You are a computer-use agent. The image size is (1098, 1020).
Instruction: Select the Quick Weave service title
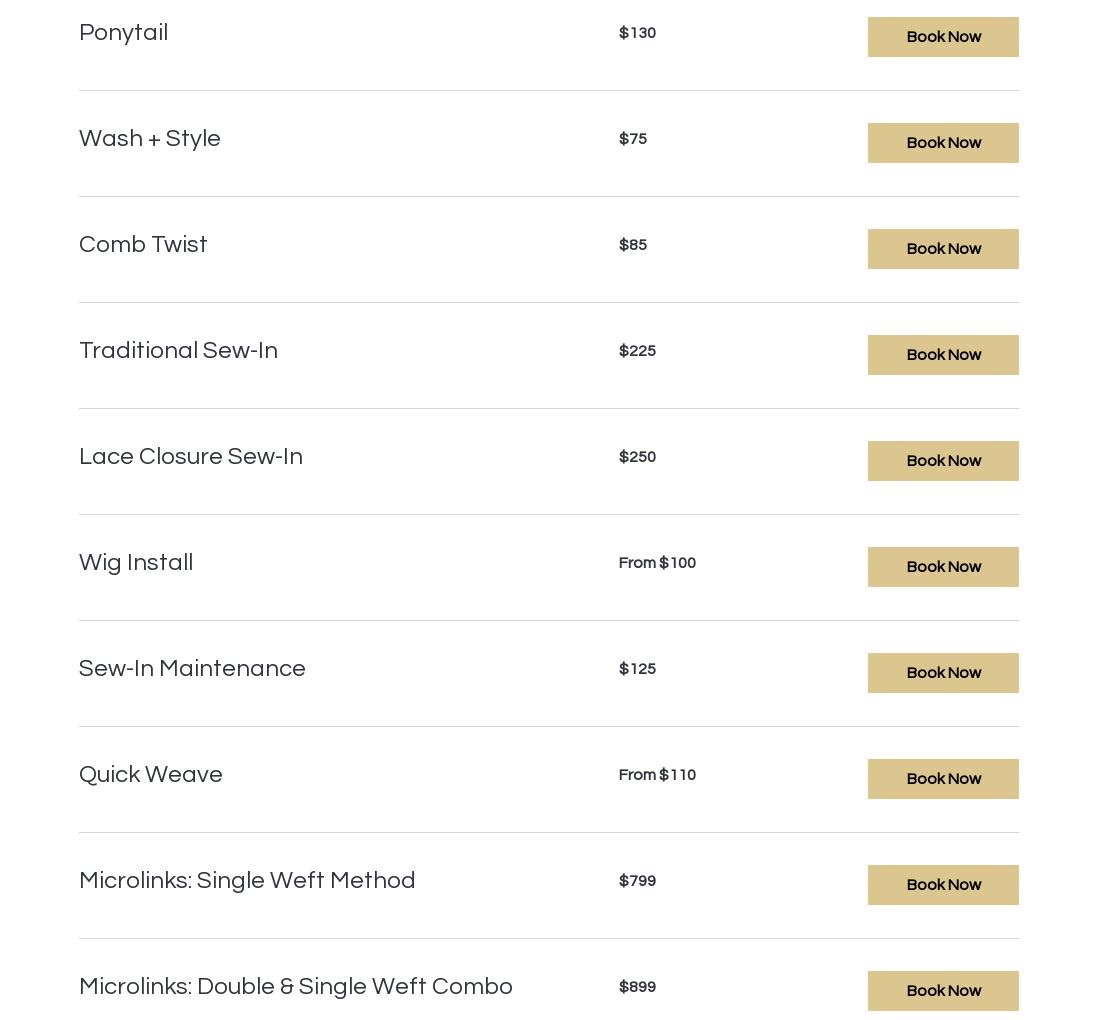pos(151,775)
